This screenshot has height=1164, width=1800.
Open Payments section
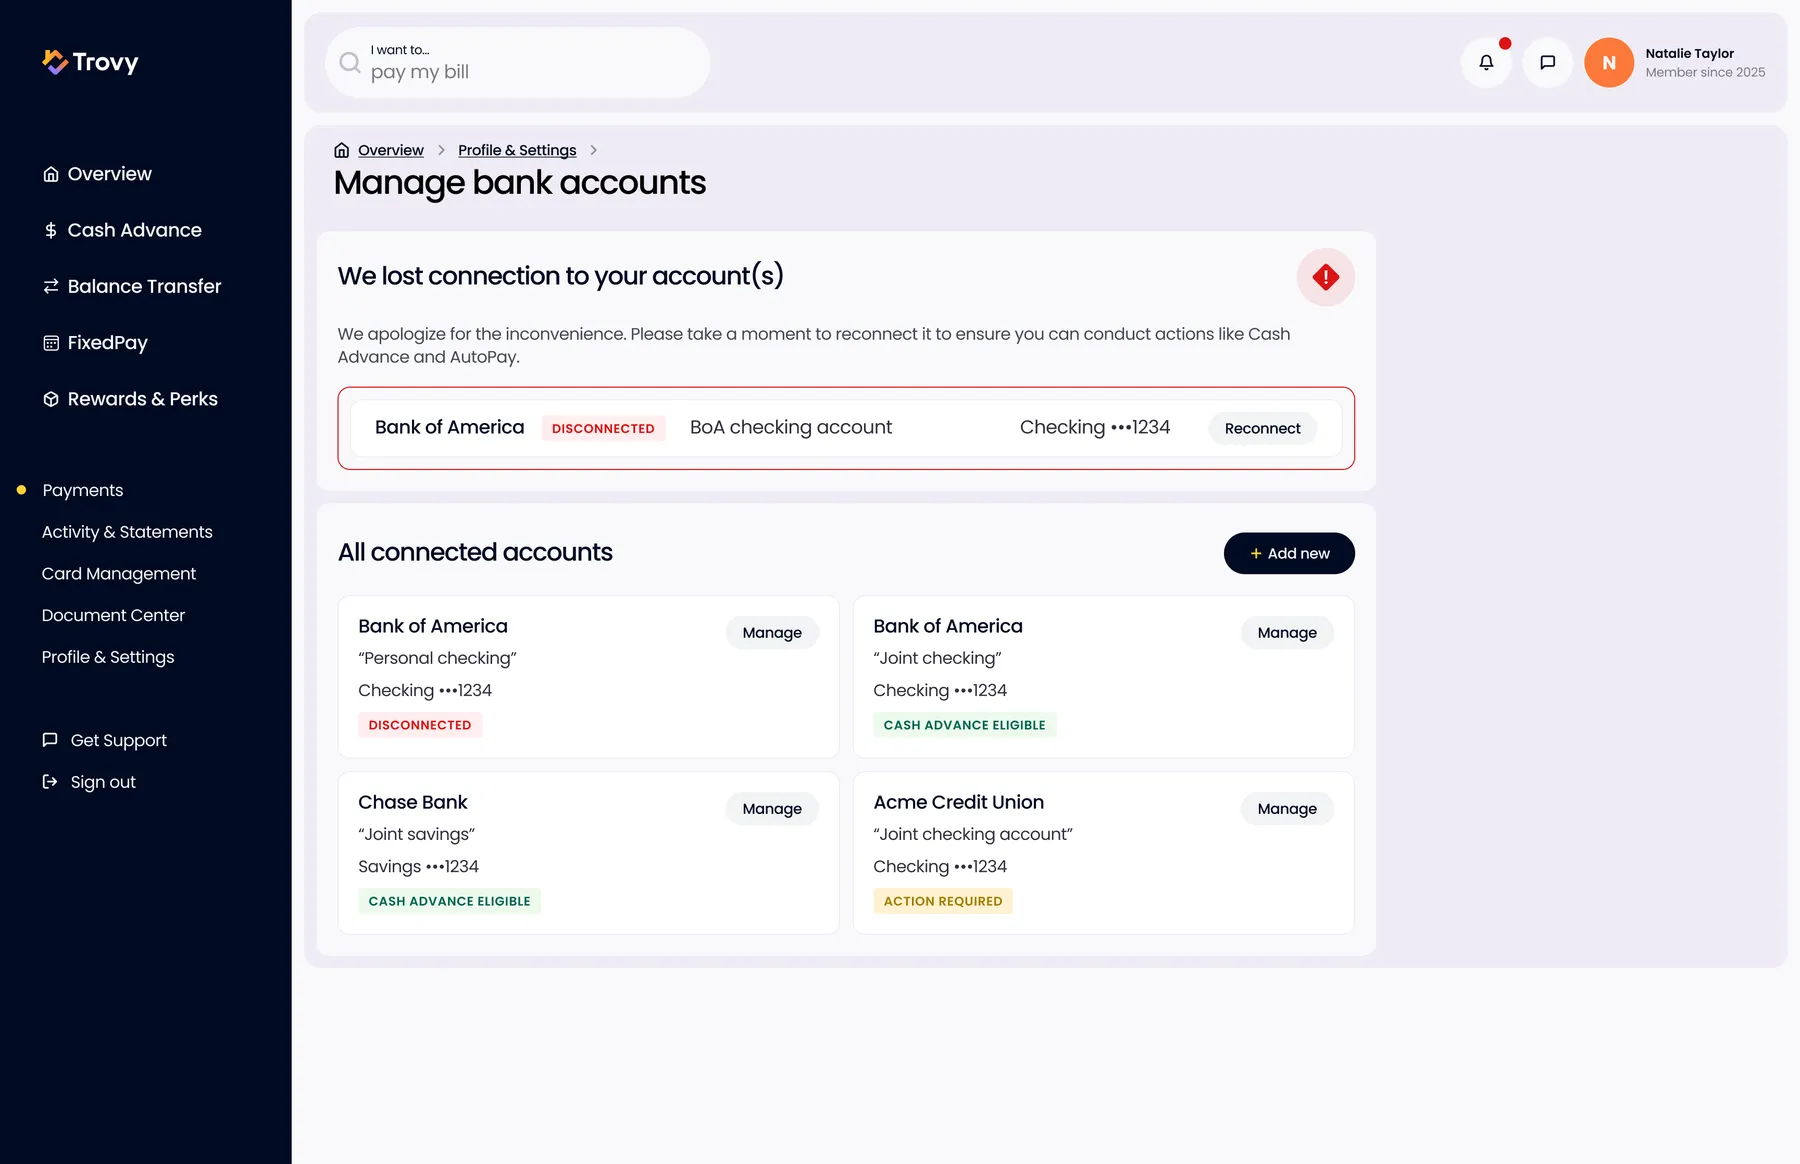tap(83, 490)
